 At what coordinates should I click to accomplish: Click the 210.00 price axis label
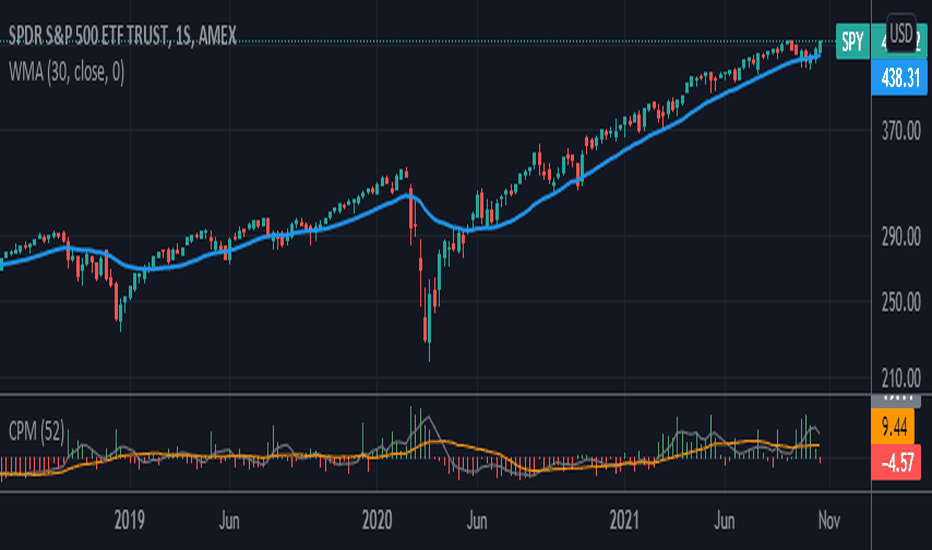[900, 378]
